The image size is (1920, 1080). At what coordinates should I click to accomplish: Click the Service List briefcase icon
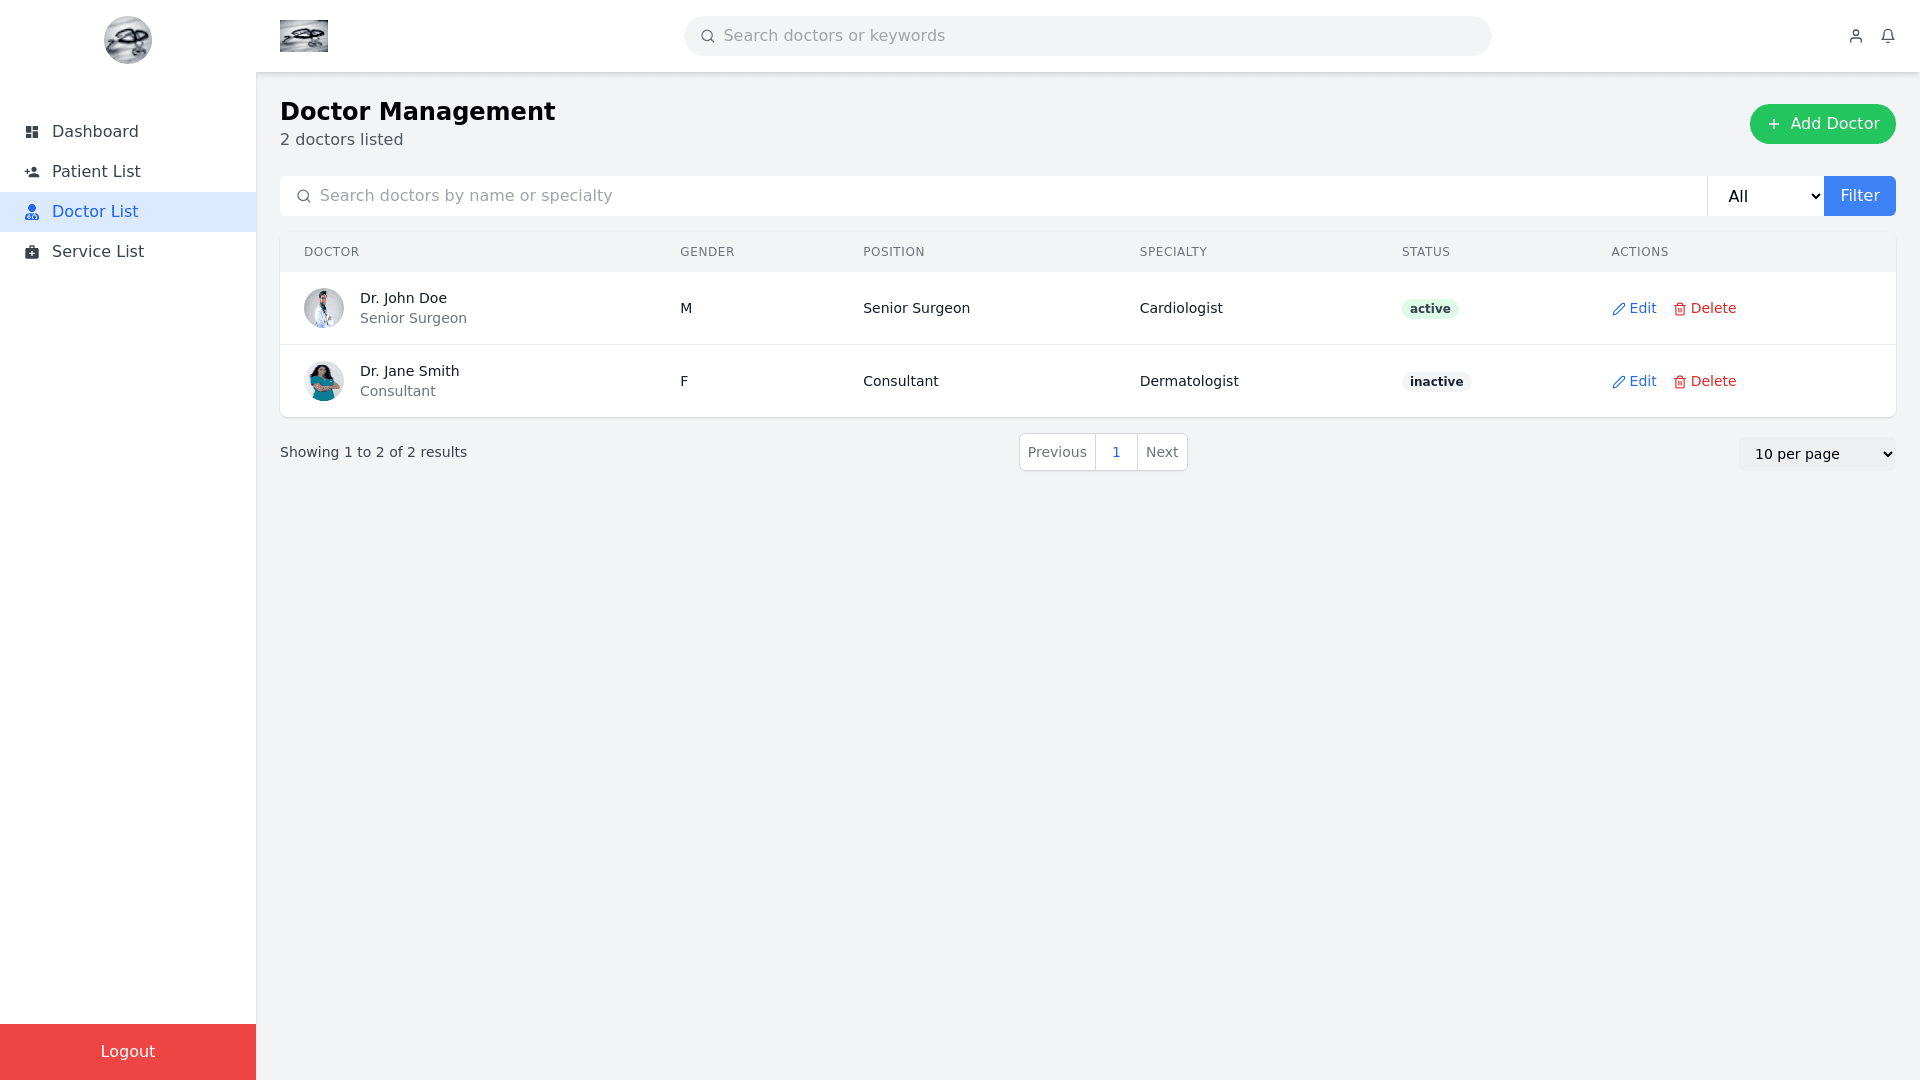[x=32, y=252]
